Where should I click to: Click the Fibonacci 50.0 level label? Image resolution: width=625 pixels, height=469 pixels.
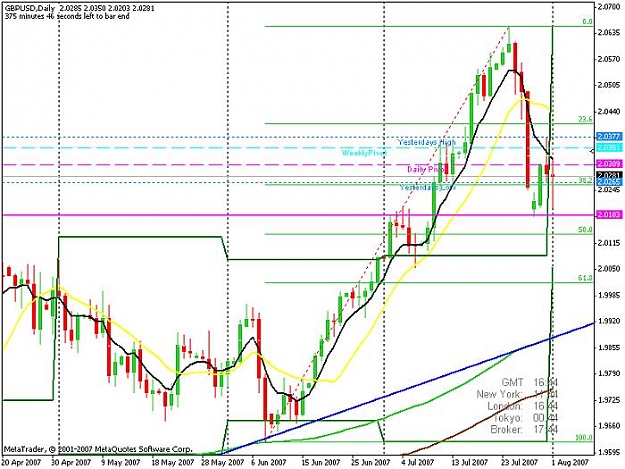pyautogui.click(x=586, y=230)
